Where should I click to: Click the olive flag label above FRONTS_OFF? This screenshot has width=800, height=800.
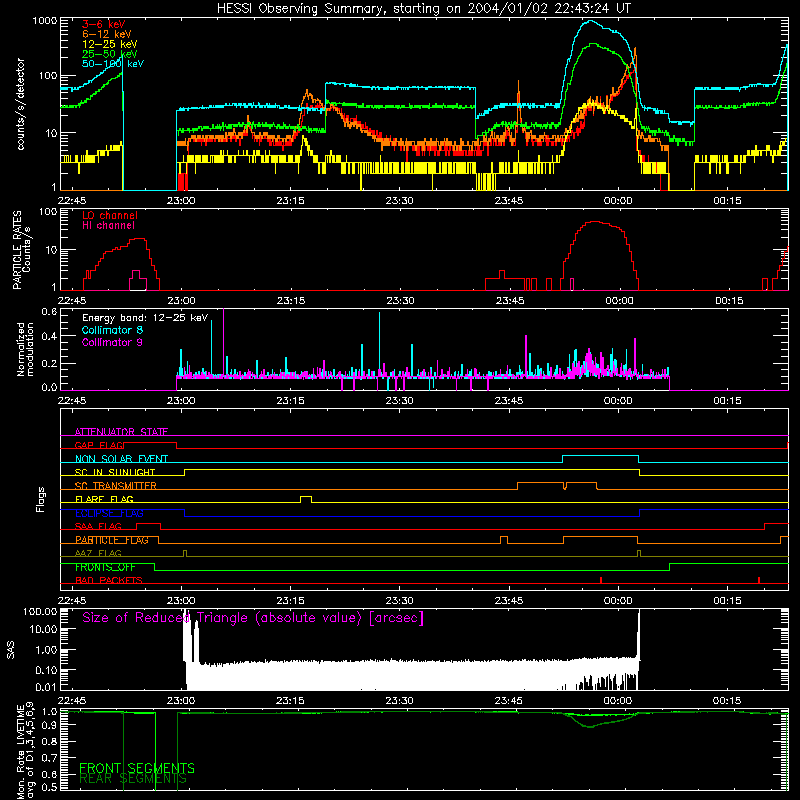[x=98, y=553]
